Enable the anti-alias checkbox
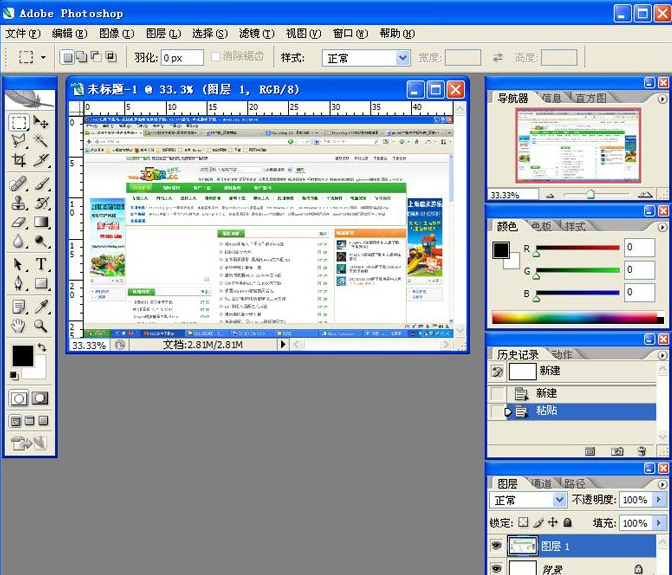672x575 pixels. click(216, 57)
